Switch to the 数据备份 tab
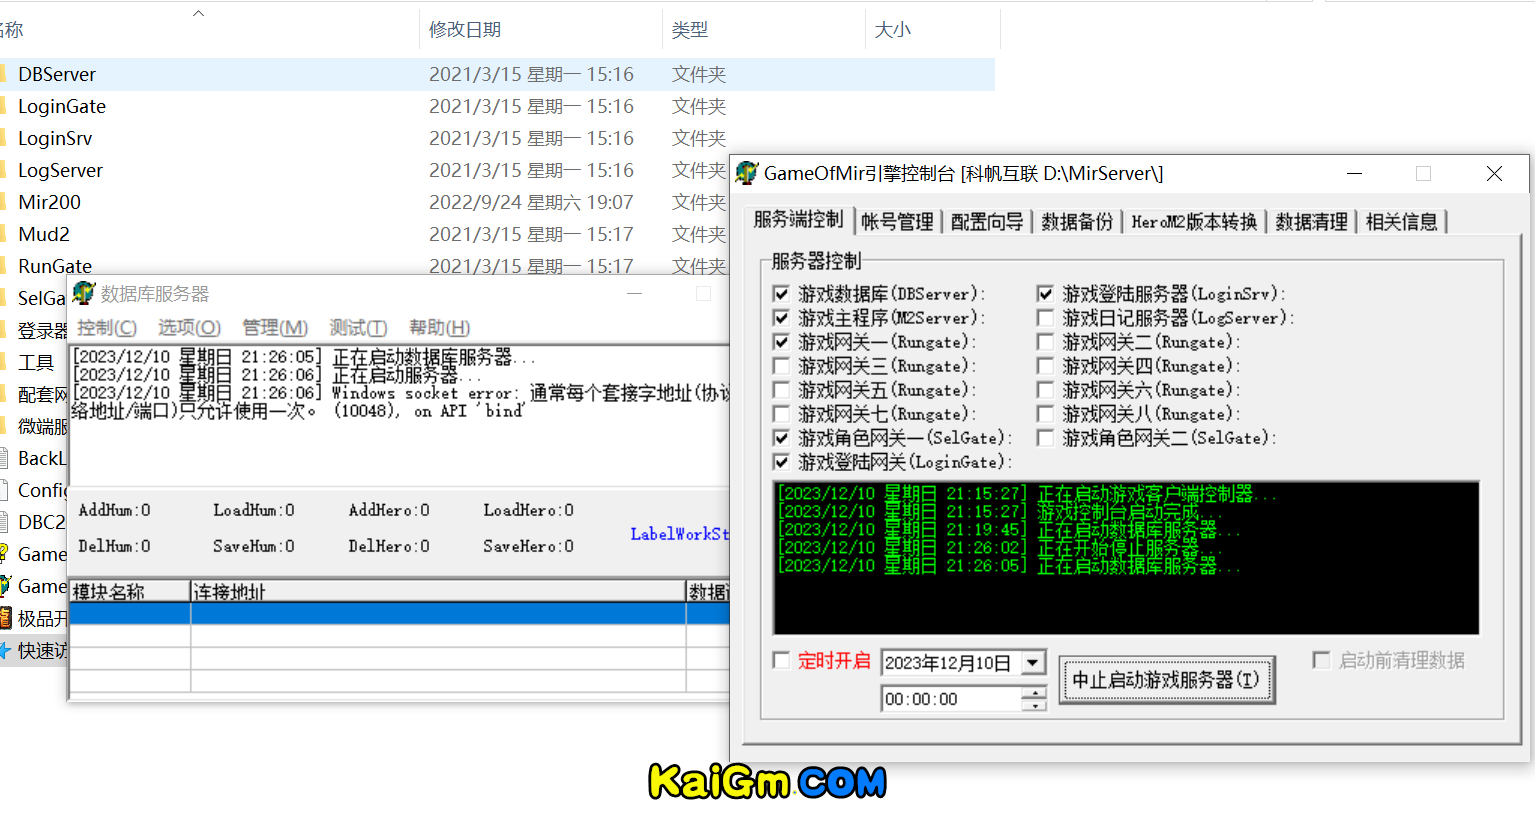 coord(1077,222)
